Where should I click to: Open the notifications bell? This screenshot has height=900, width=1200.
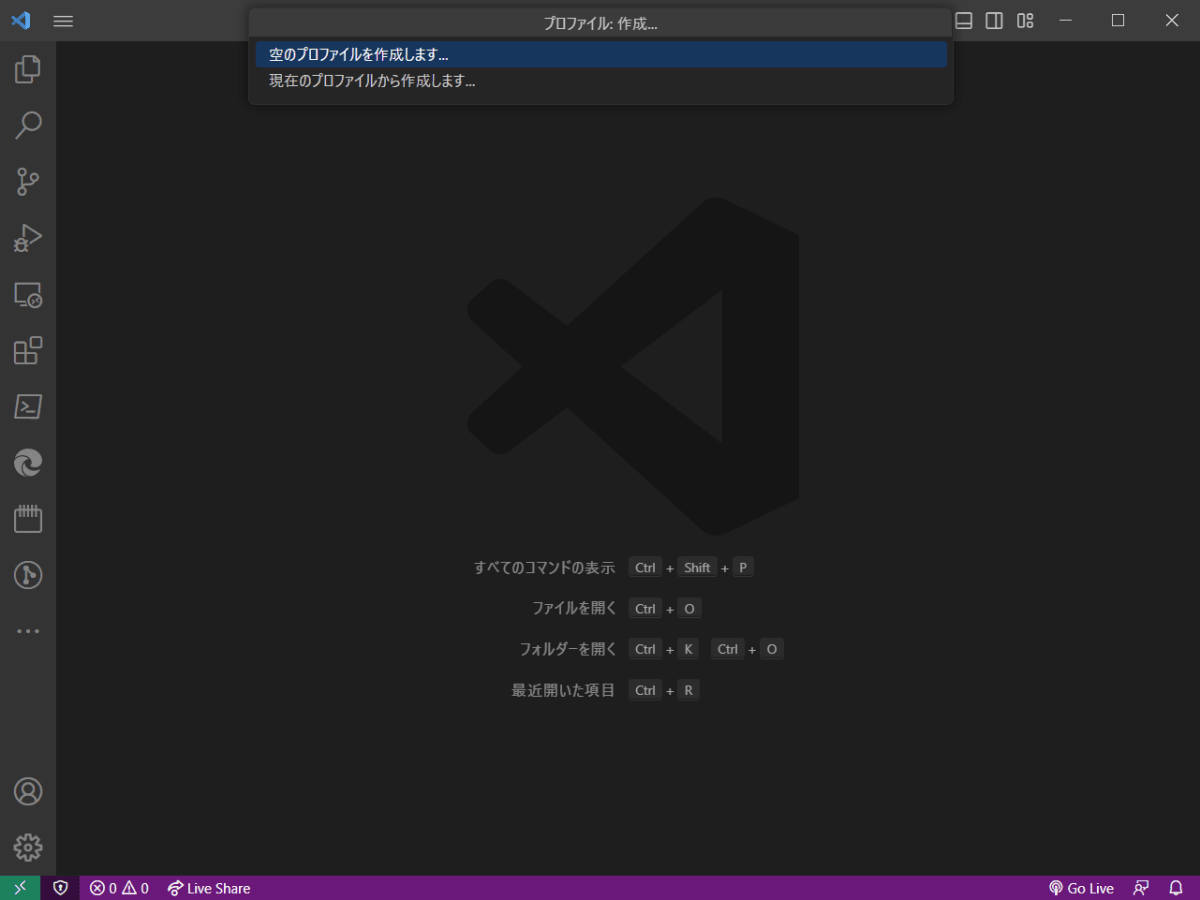coord(1176,888)
